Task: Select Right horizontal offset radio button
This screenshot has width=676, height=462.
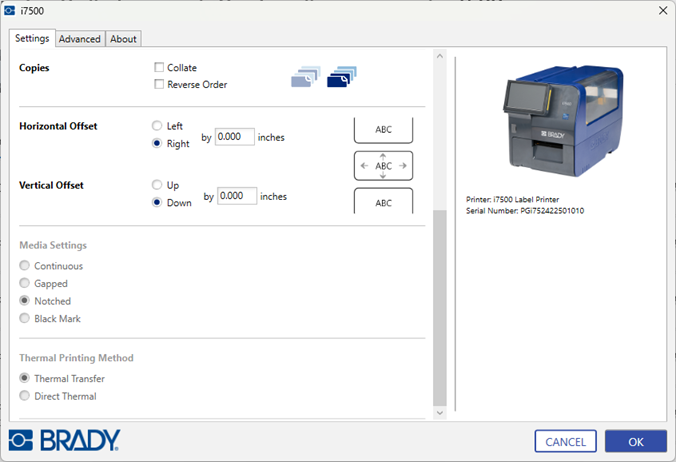Action: pos(157,143)
